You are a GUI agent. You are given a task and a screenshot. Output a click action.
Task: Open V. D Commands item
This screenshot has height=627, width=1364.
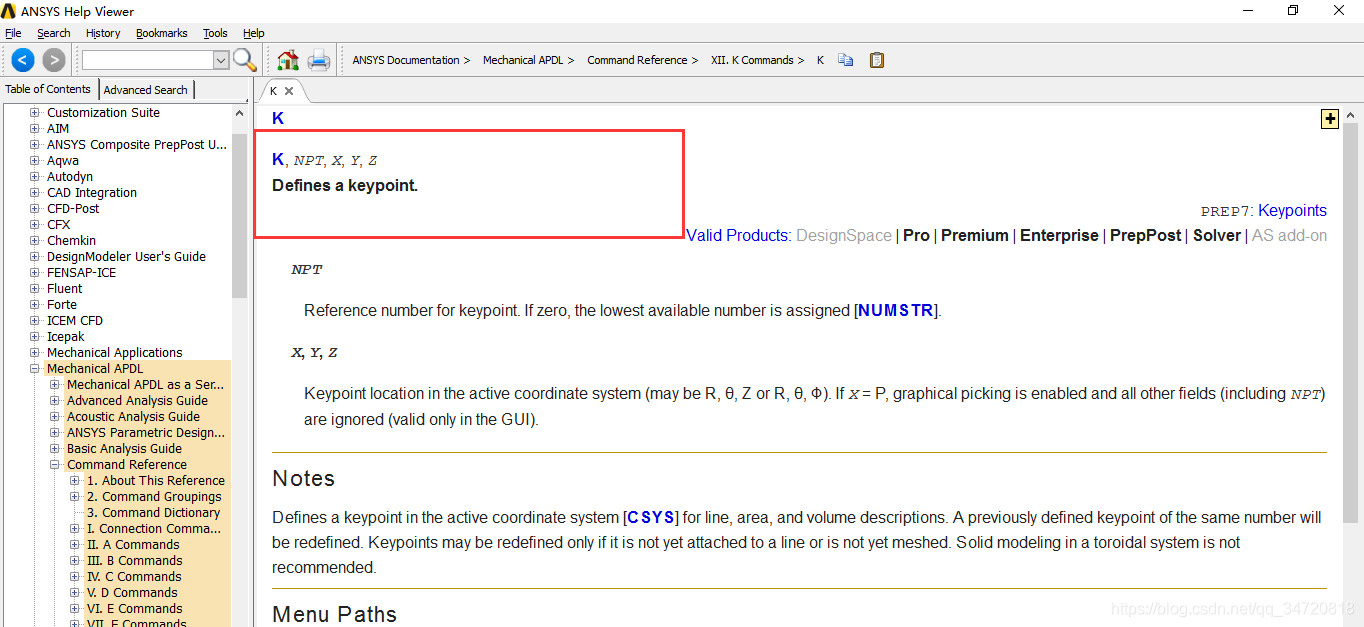pos(134,593)
